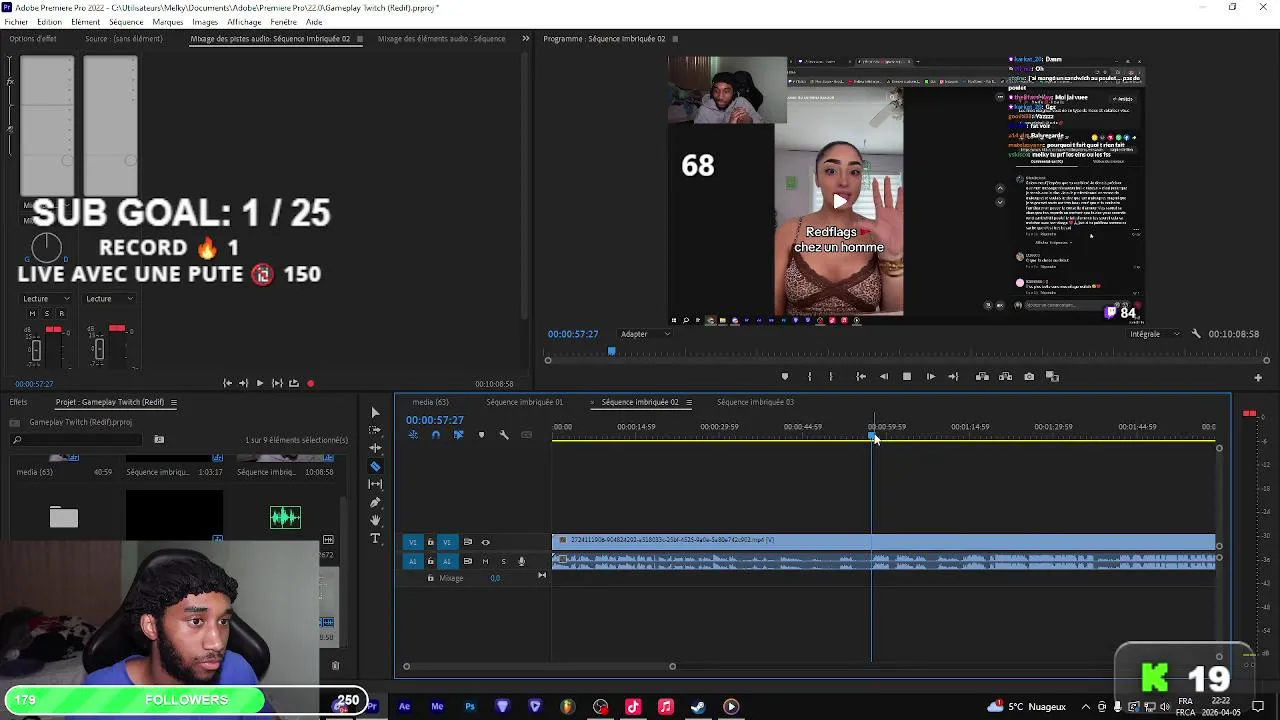Switch to Séquence imbriquée 03 tab
This screenshot has height=720, width=1280.
pyautogui.click(x=755, y=402)
